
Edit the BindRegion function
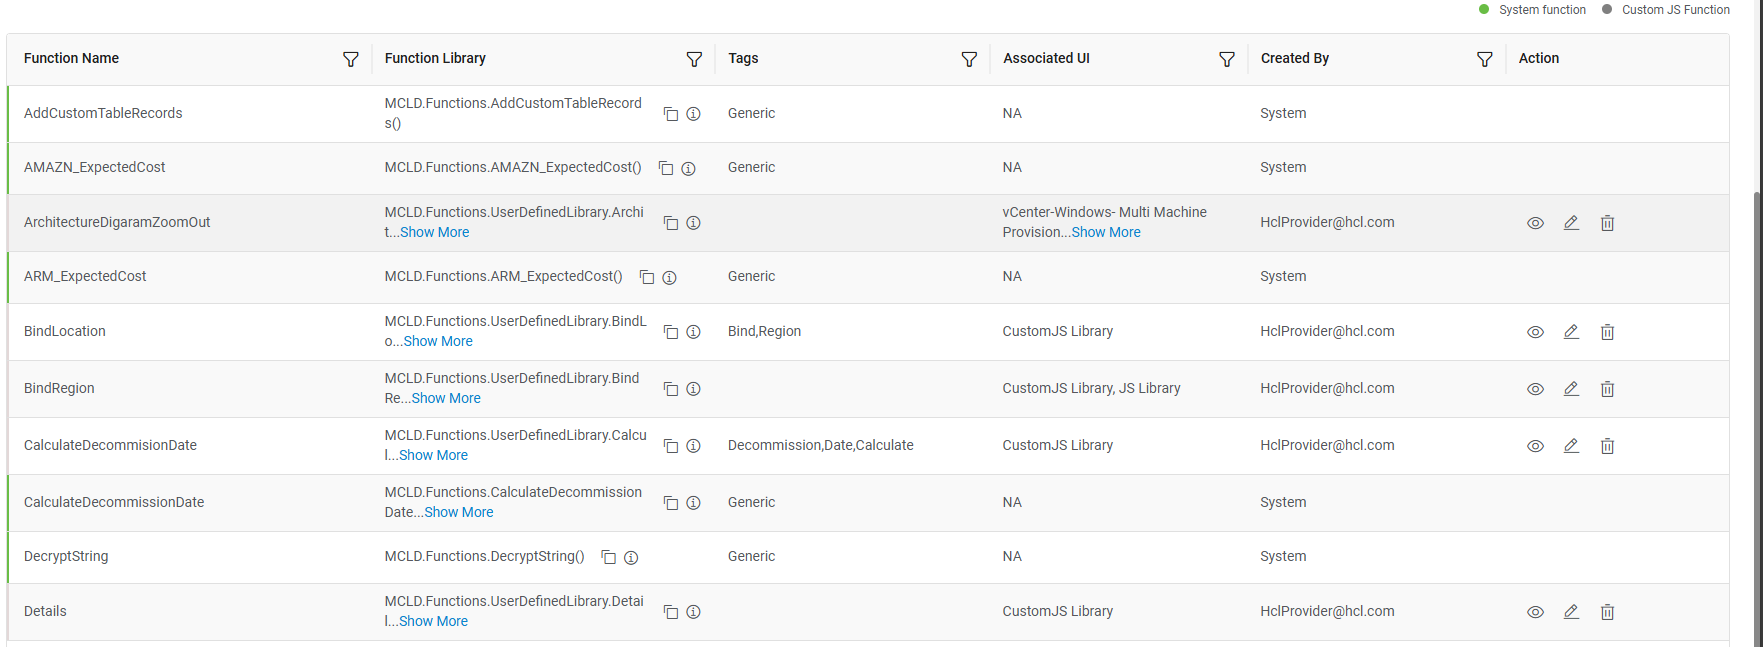pyautogui.click(x=1571, y=389)
